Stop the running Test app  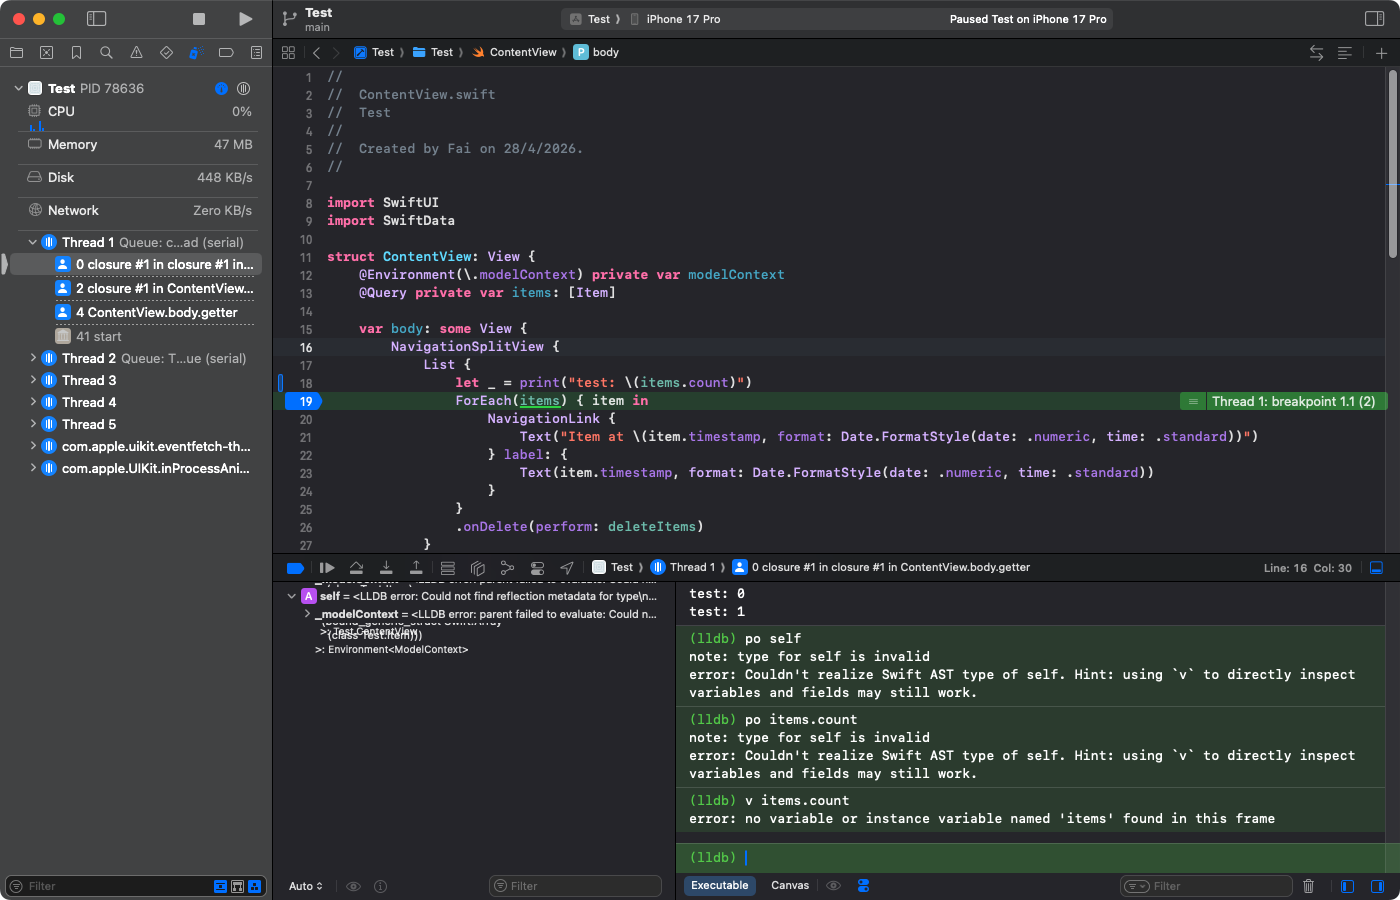pos(199,19)
